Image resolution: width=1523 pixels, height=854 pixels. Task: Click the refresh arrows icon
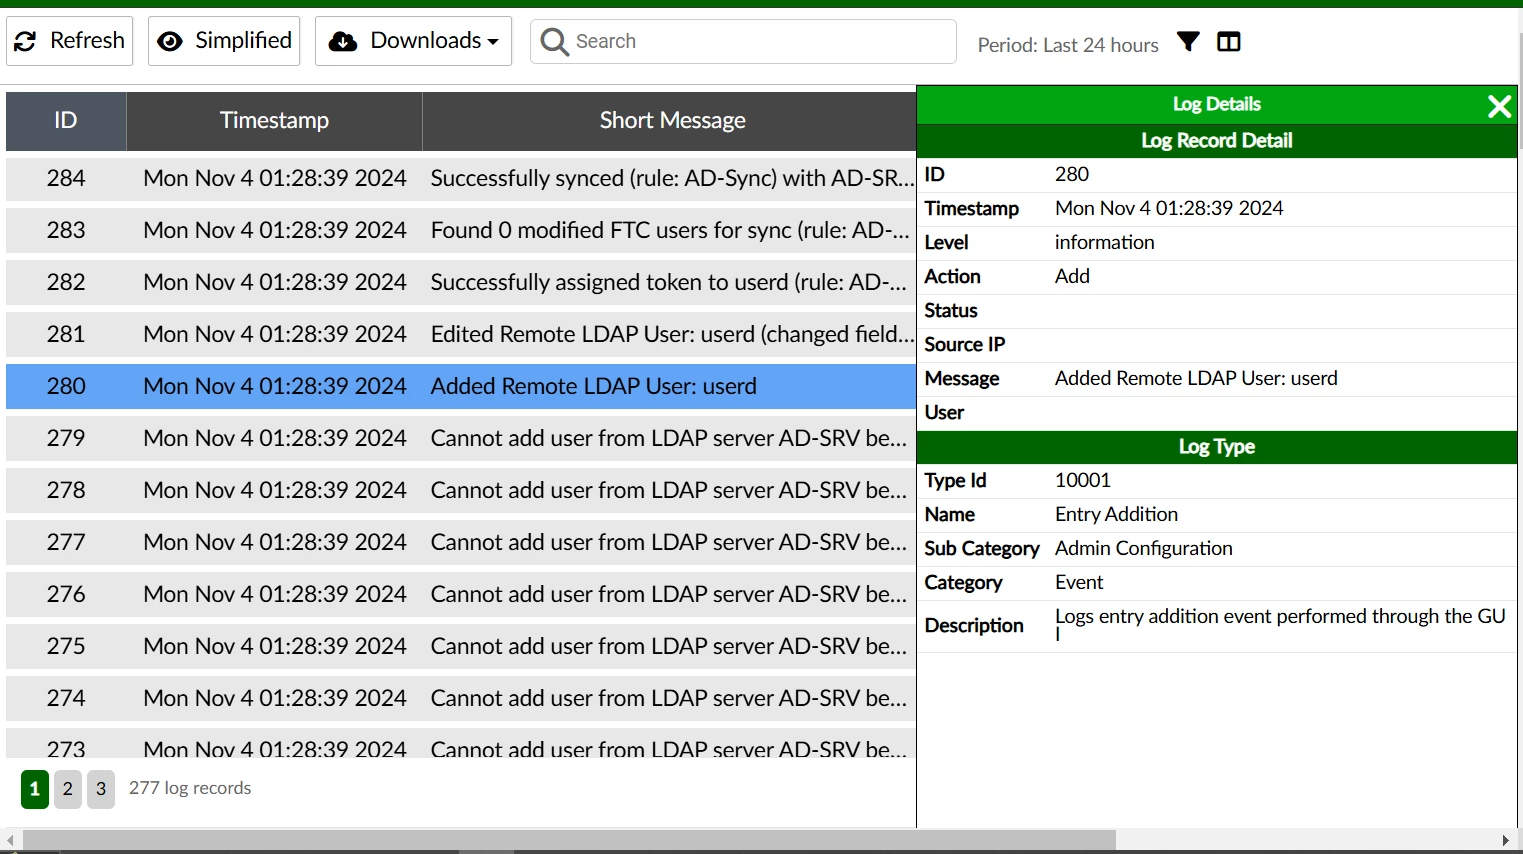[x=26, y=41]
